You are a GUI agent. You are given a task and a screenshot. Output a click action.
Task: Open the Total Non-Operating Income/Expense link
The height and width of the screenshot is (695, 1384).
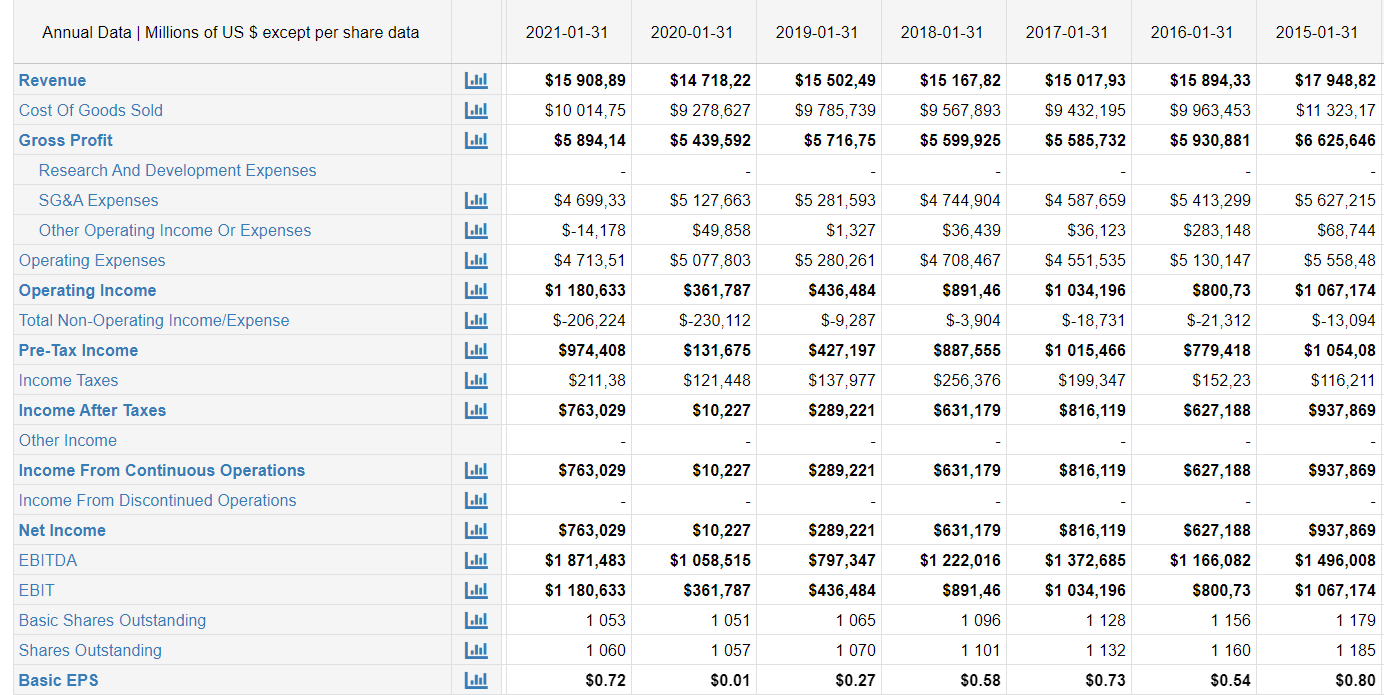click(153, 320)
